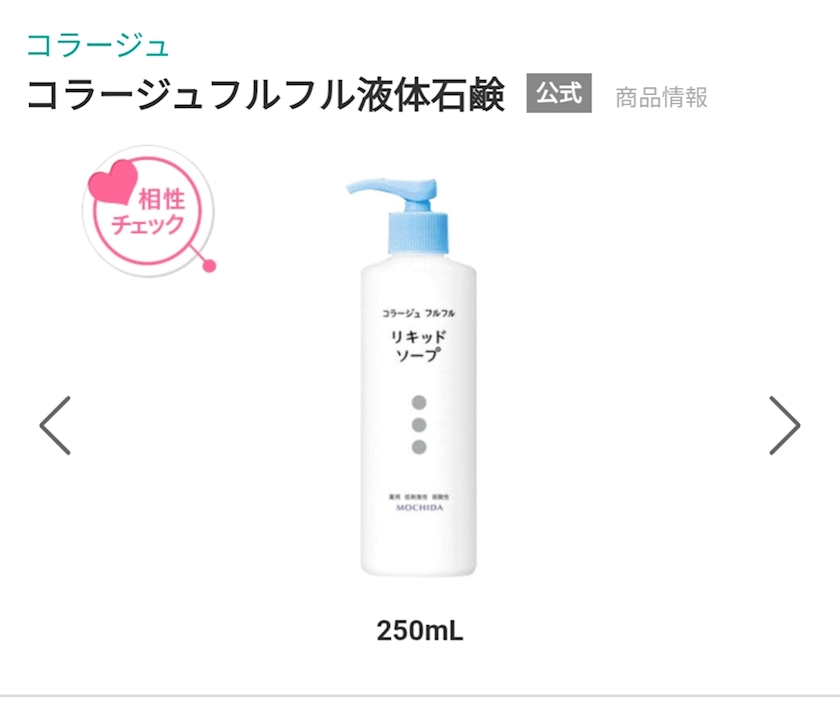The height and width of the screenshot is (710, 840).
Task: Show the next product image with right chevron
Action: (784, 425)
